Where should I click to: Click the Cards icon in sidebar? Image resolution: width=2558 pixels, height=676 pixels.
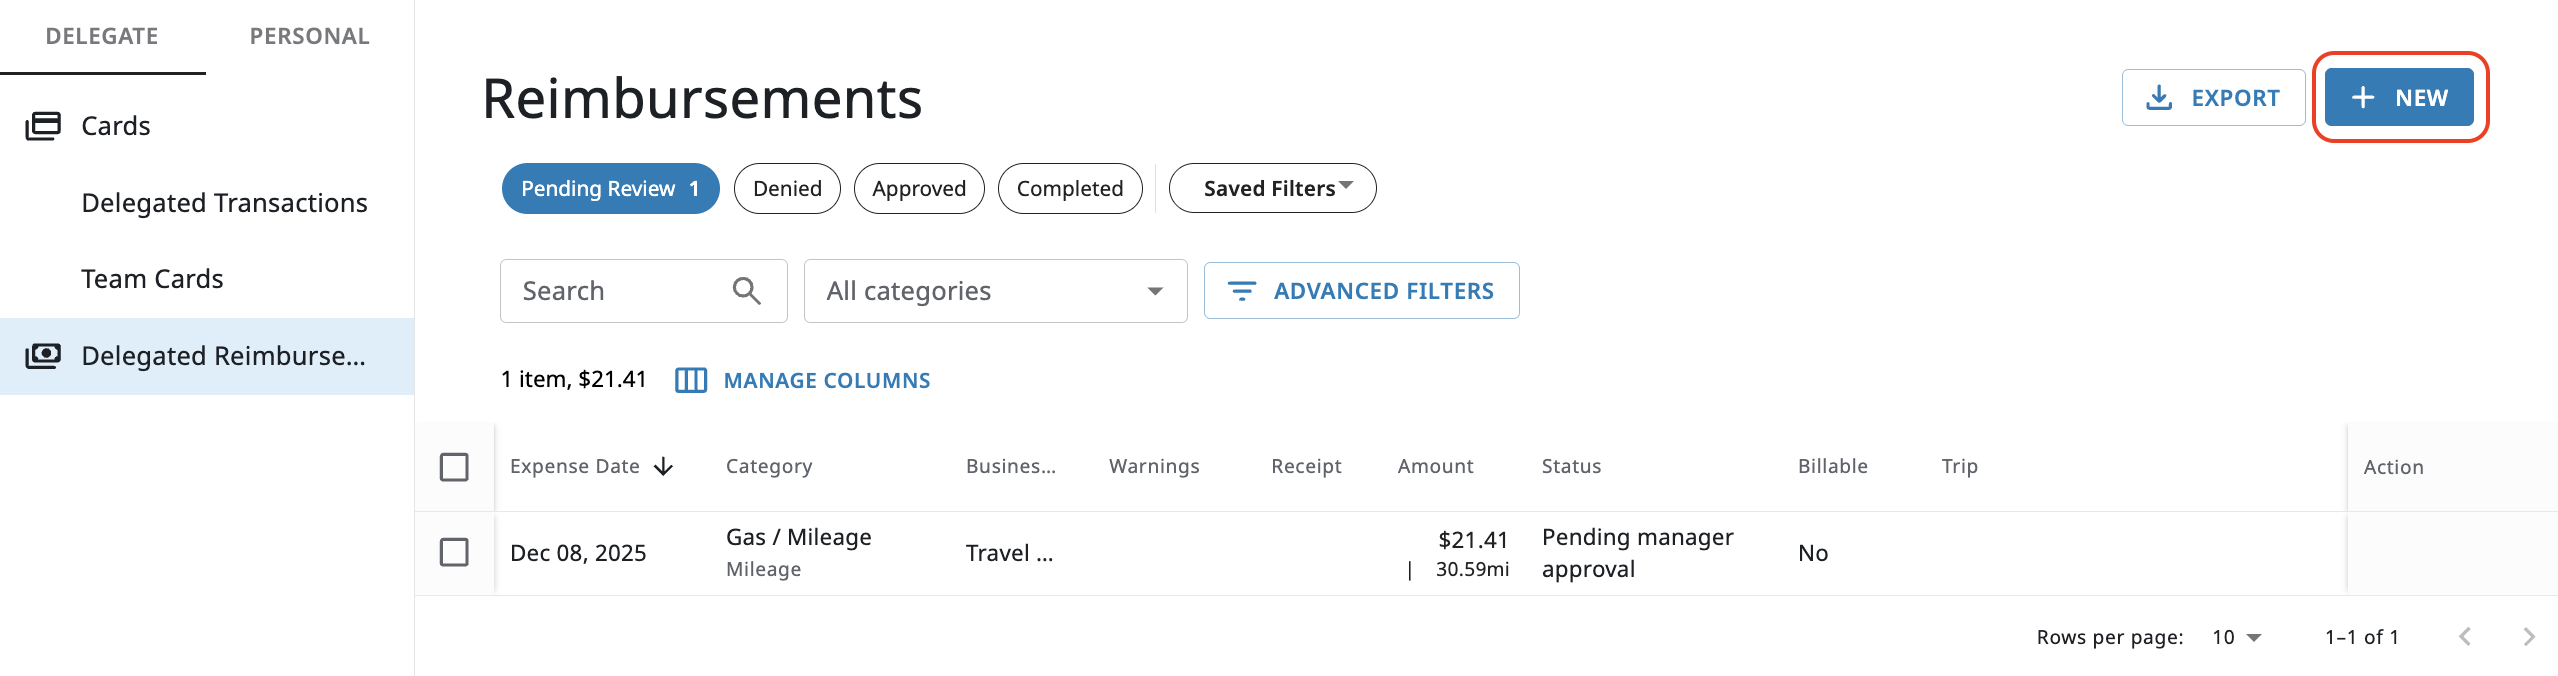43,126
